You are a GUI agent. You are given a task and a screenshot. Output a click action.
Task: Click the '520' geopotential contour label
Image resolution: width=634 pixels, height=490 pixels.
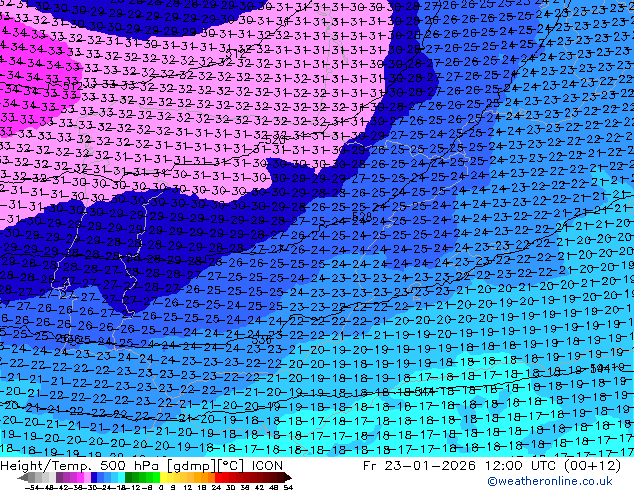coord(275,140)
